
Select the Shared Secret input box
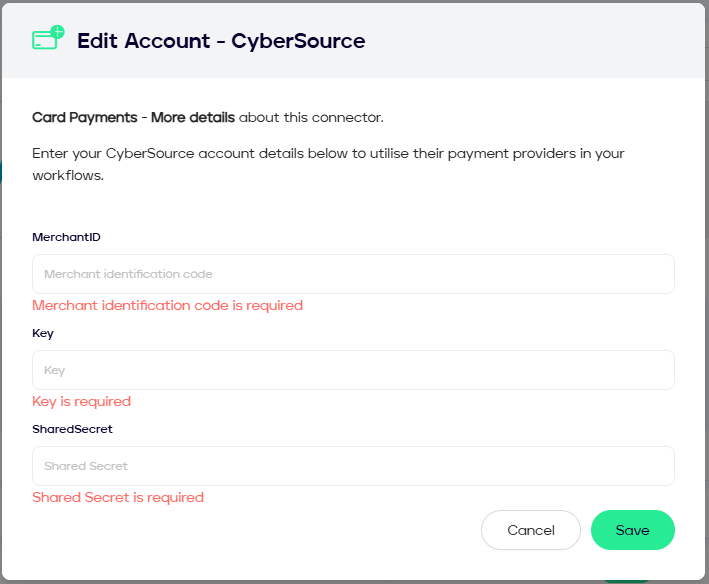[353, 466]
